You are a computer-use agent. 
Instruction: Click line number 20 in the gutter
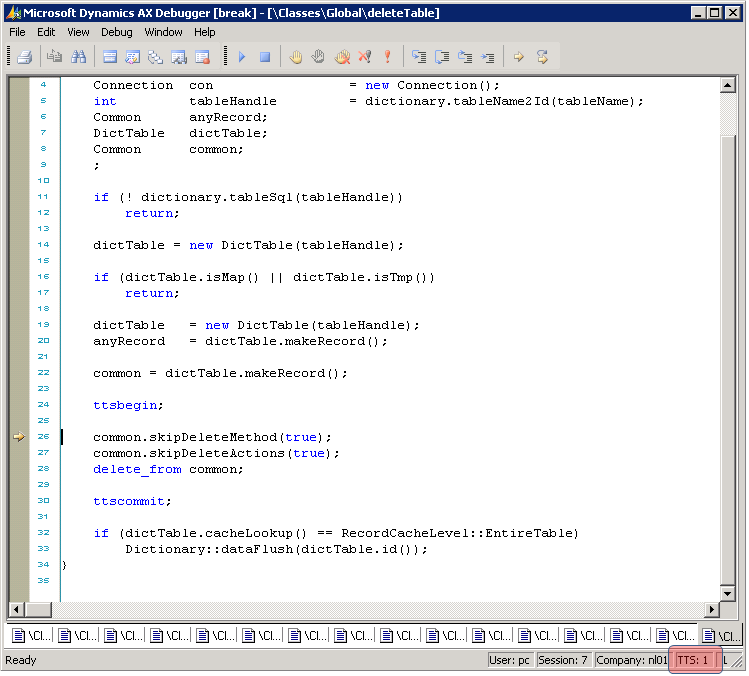(x=43, y=340)
